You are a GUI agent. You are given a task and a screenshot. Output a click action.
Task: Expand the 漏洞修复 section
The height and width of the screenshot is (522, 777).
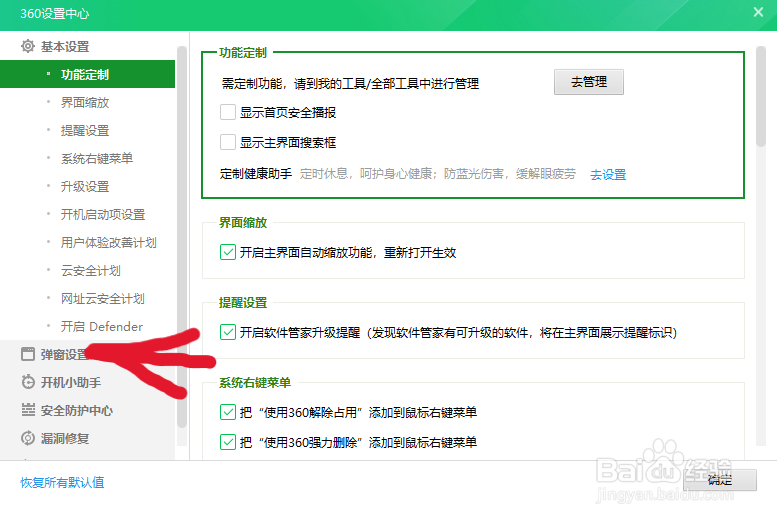click(65, 438)
